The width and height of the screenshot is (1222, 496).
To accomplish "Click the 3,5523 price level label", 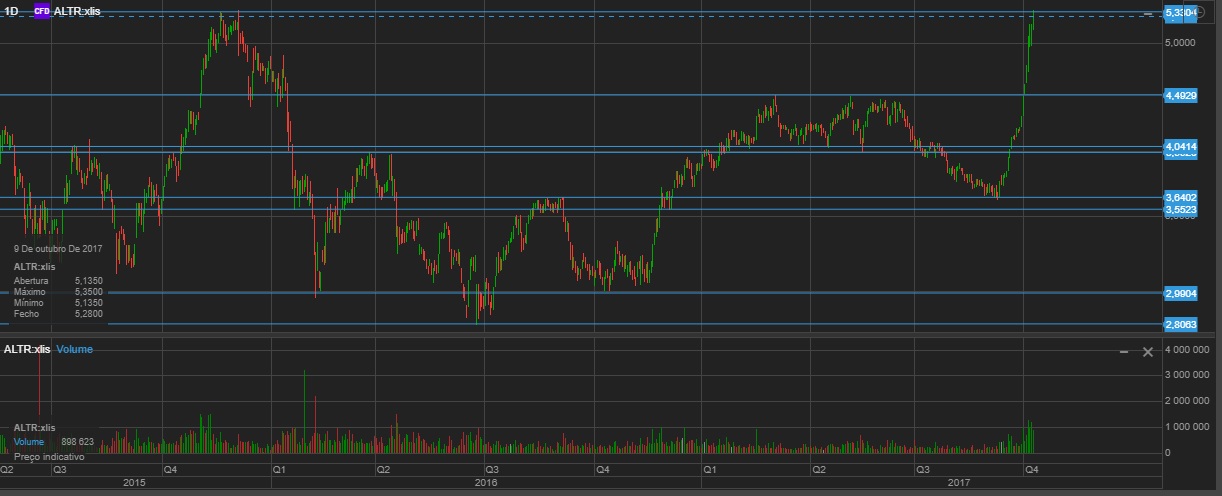I will [1181, 209].
